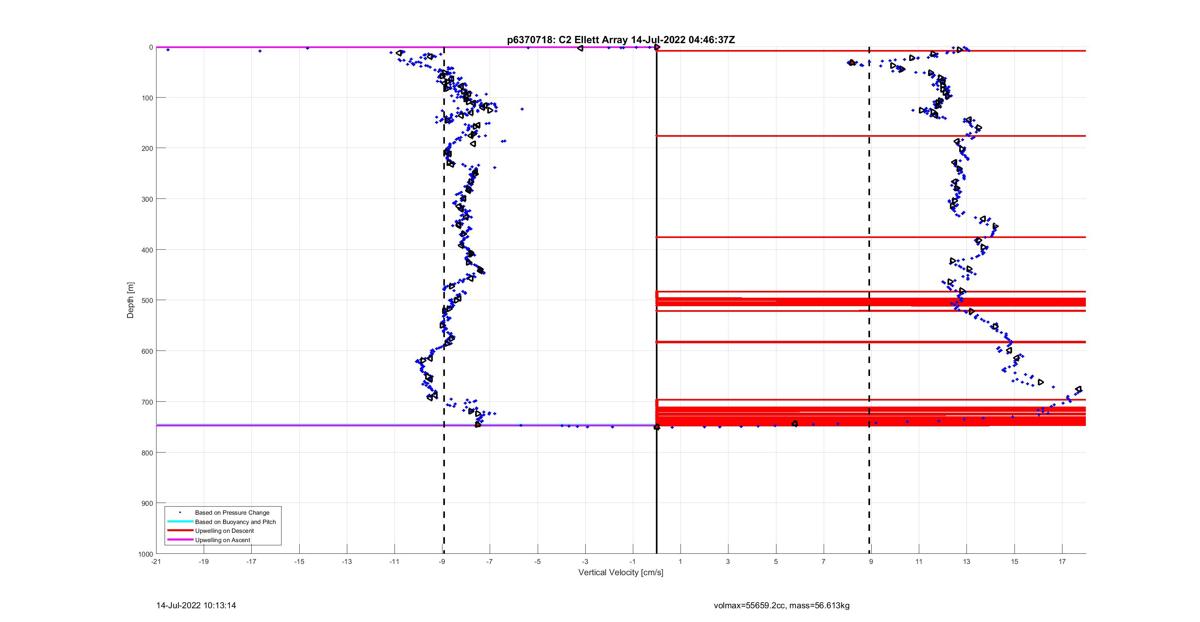Click the plot title 'p6370718: C2 Ellett Array'
Viewport: 1200px width, 622px height.
(x=568, y=40)
